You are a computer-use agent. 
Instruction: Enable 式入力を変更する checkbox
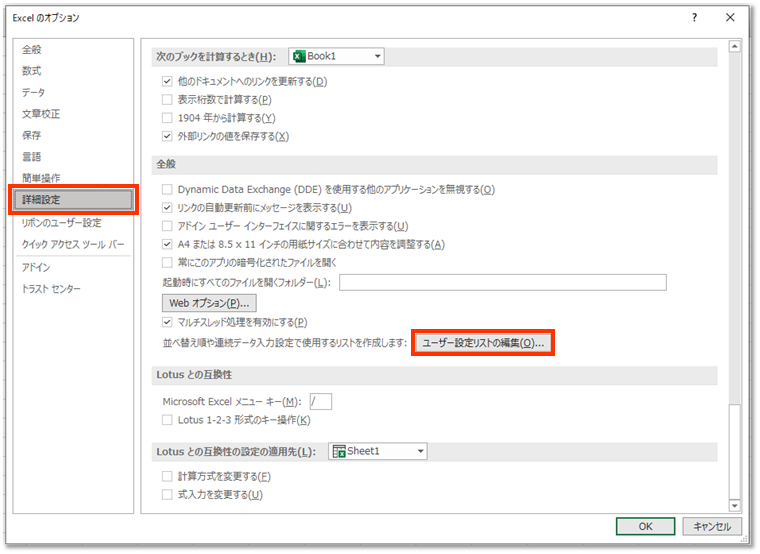(x=167, y=494)
